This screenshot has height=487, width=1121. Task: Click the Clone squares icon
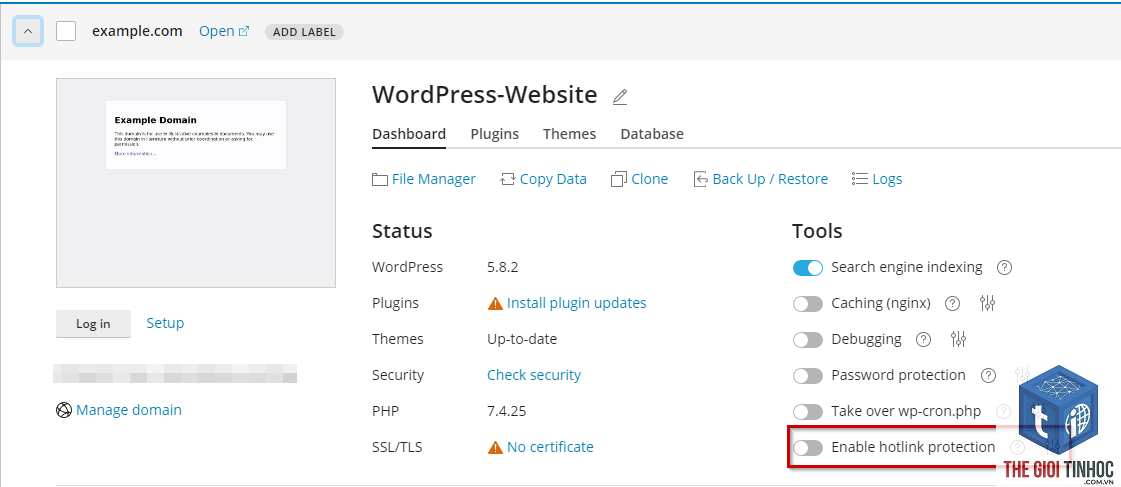(x=619, y=179)
